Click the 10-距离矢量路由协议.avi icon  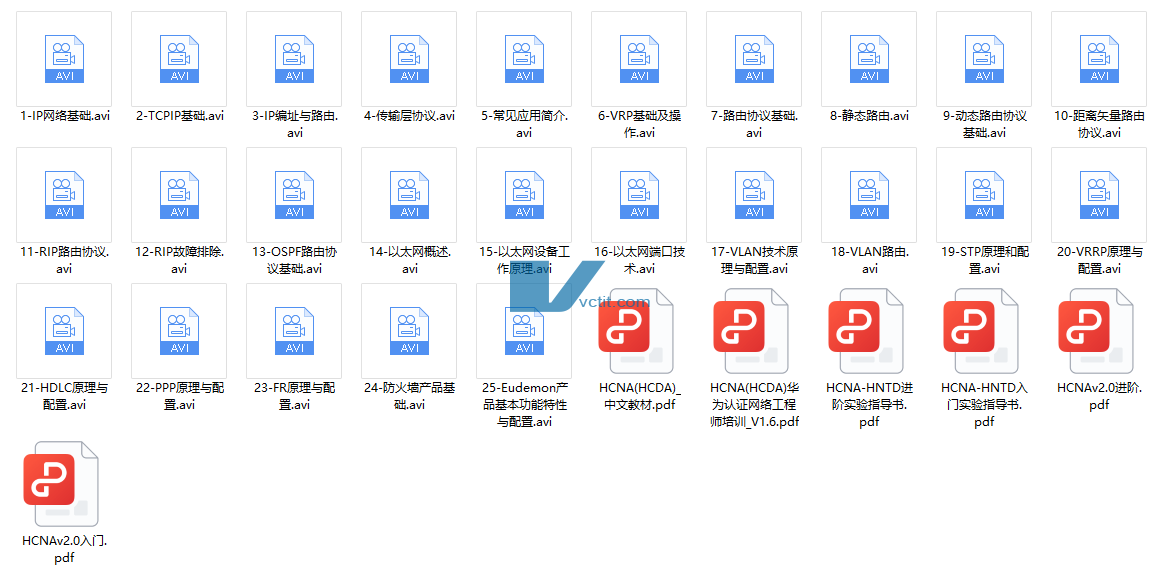pos(1099,59)
